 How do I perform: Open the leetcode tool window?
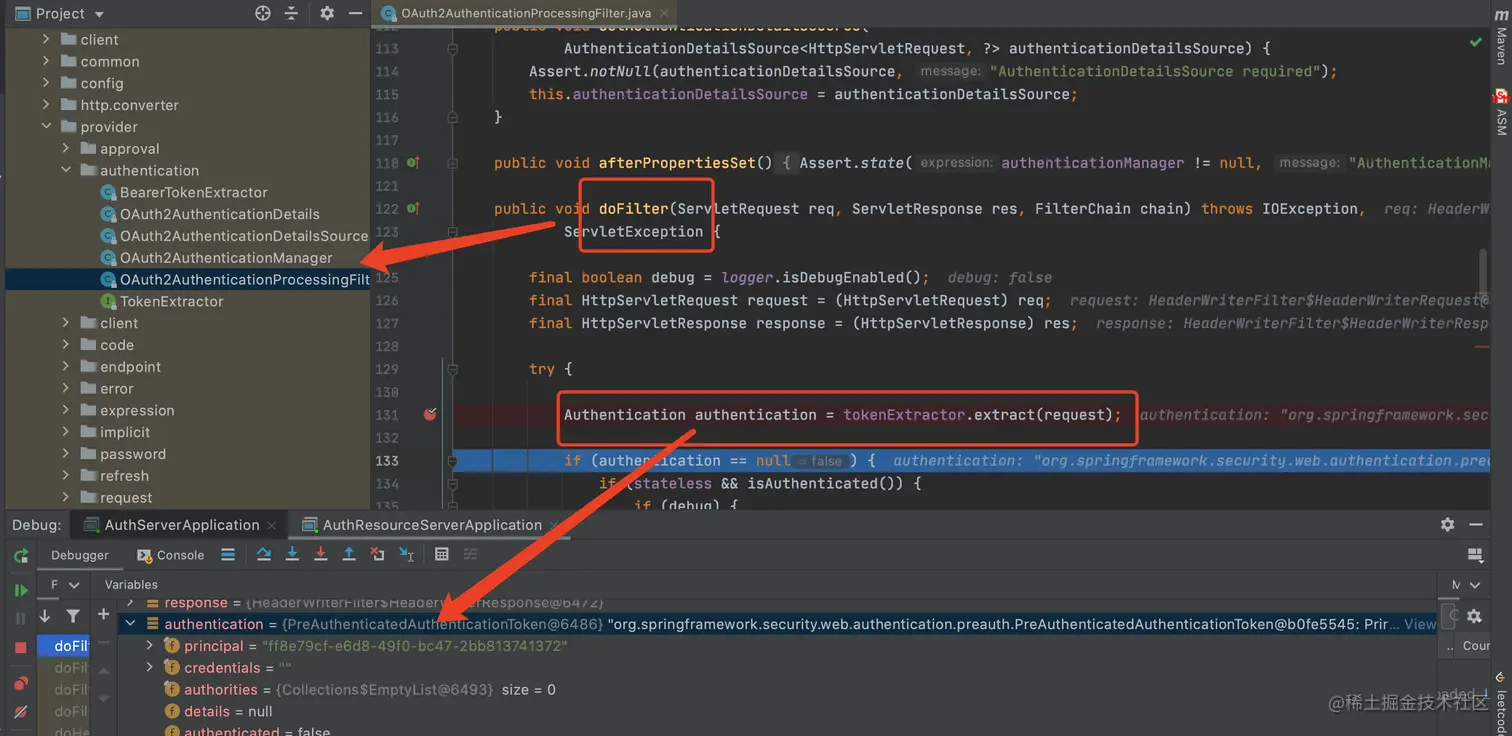click(1500, 705)
